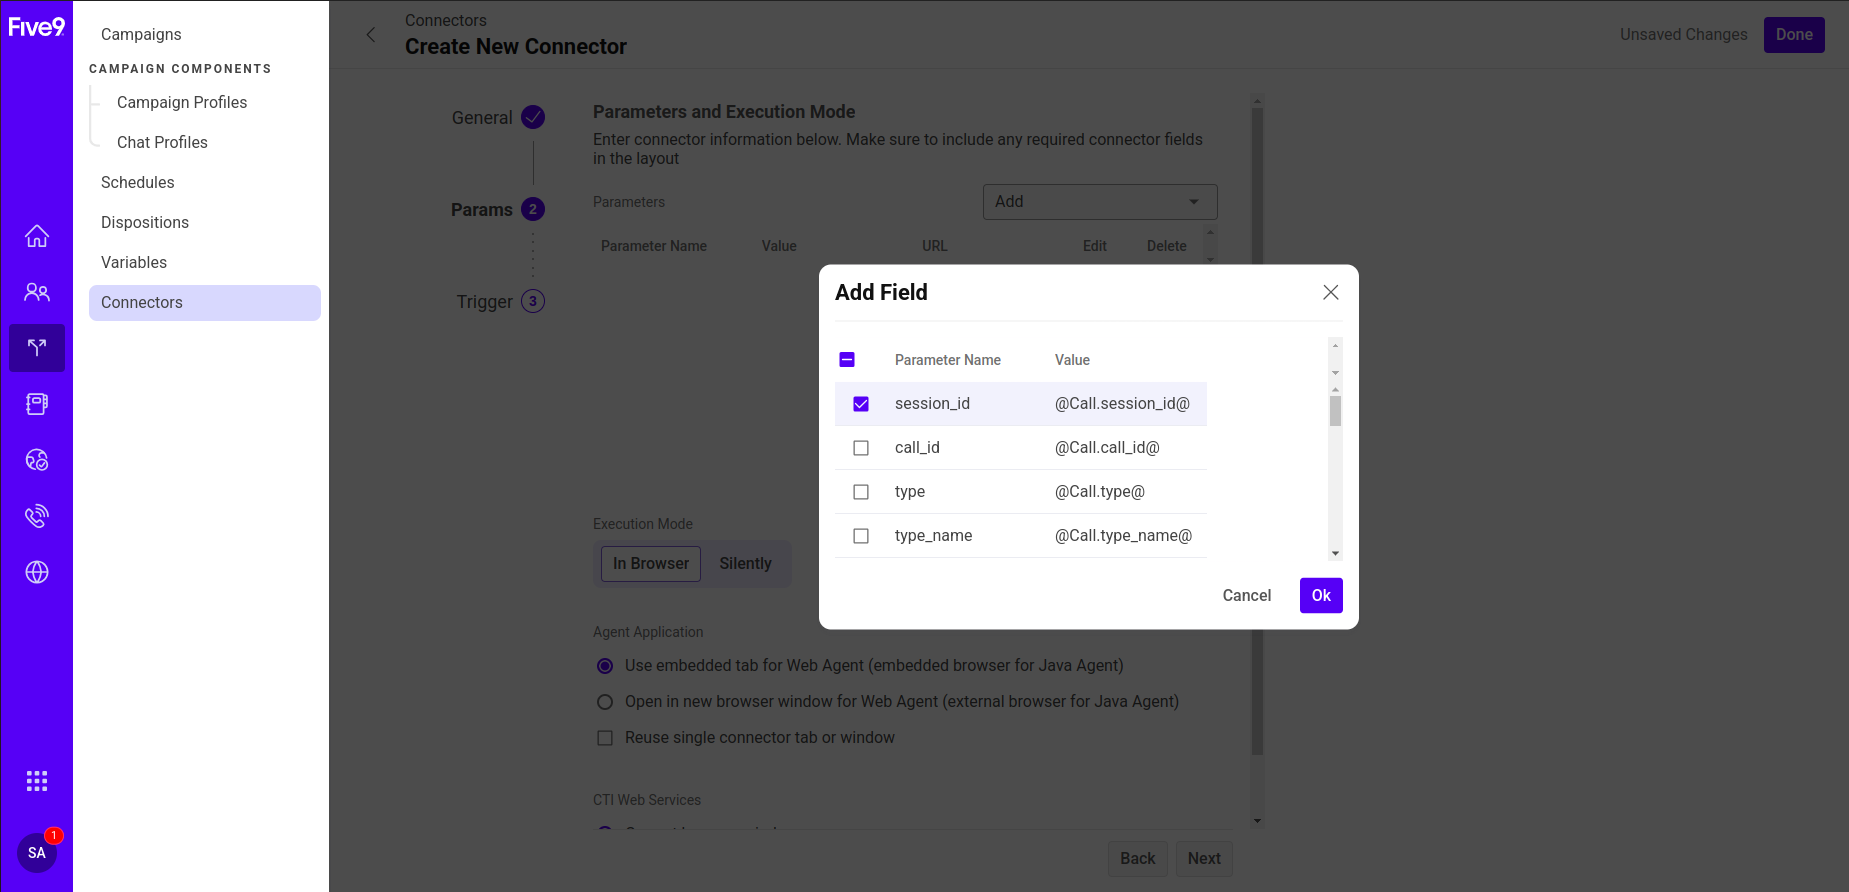
Task: Click the phone call icon in sidebar
Action: pyautogui.click(x=37, y=516)
